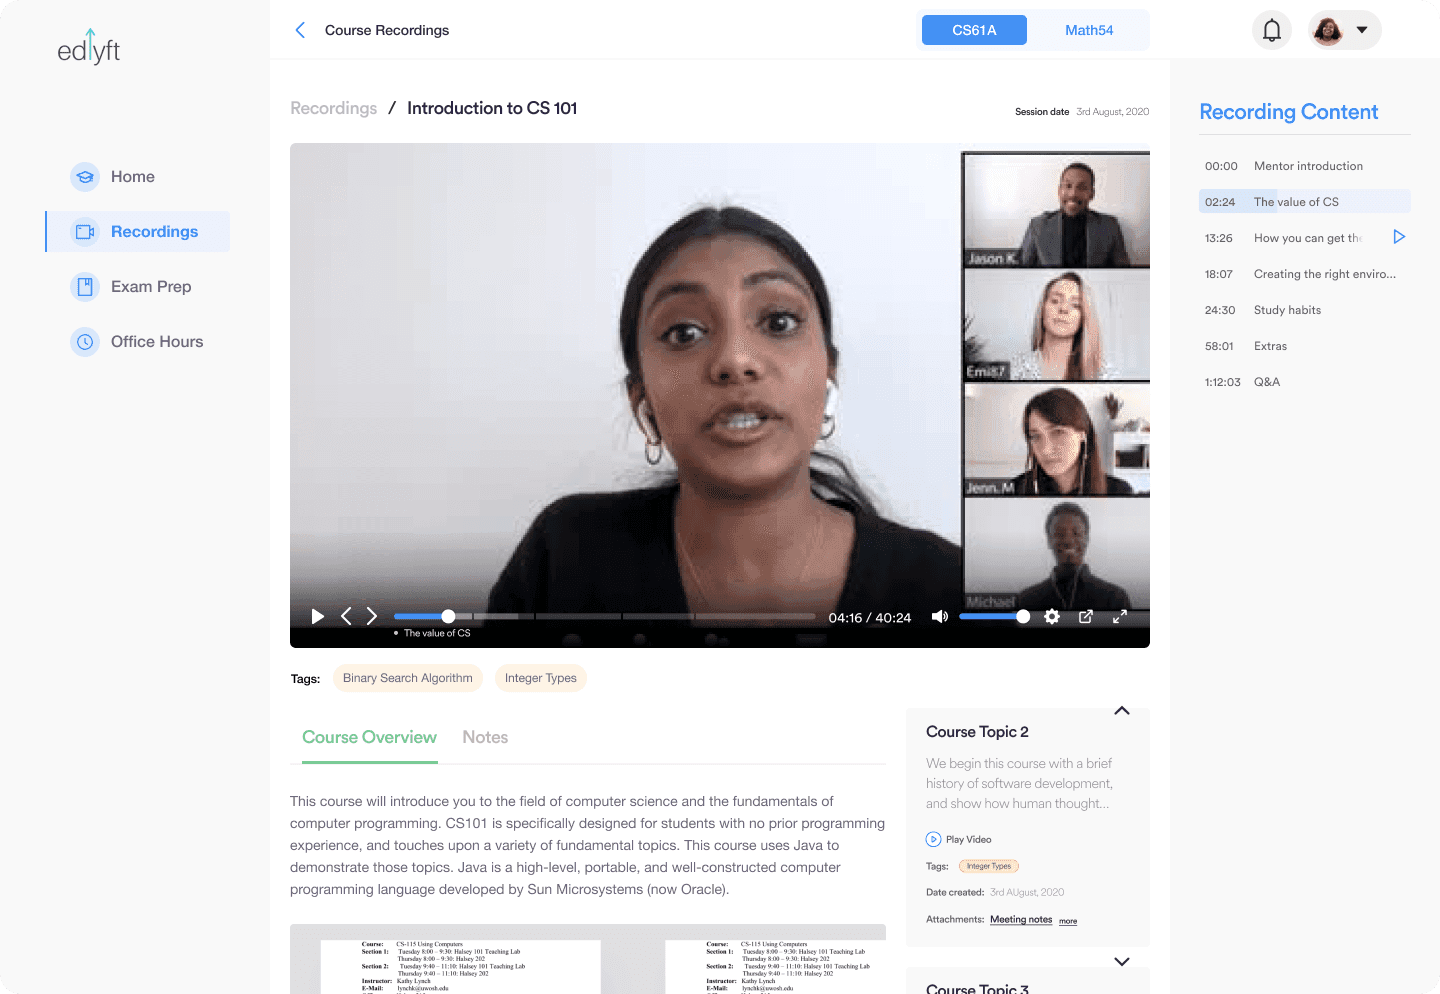Click the Course Topic 2 title
The width and height of the screenshot is (1440, 994).
pos(977,732)
